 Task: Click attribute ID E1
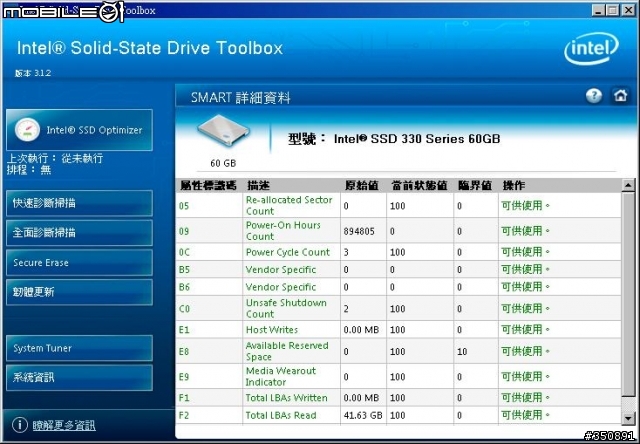(x=184, y=330)
